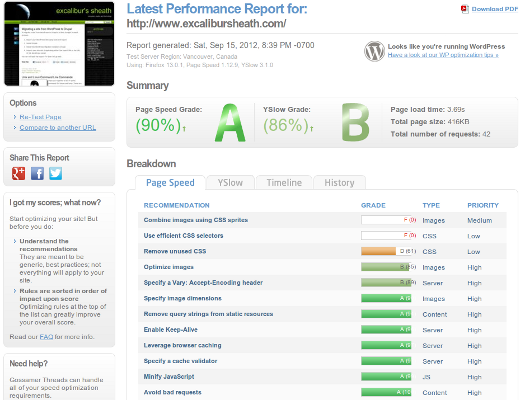Open the WP optimization tips link
This screenshot has height=400, width=525.
click(x=443, y=55)
